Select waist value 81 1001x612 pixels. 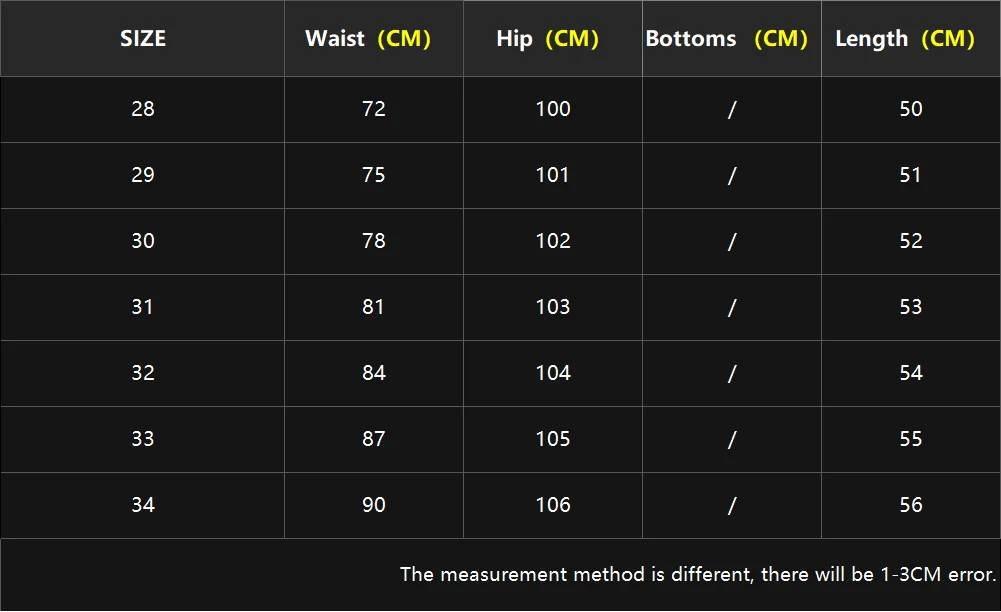pos(373,307)
